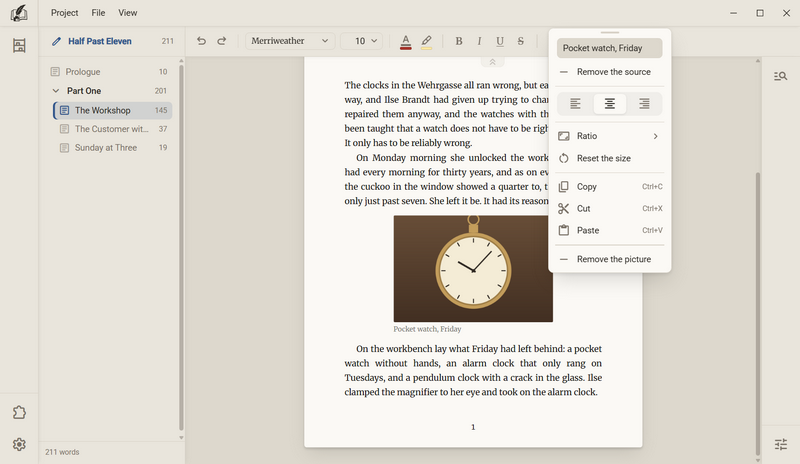Open Sunday at Three chapter
This screenshot has height=464, width=800.
(x=112, y=148)
